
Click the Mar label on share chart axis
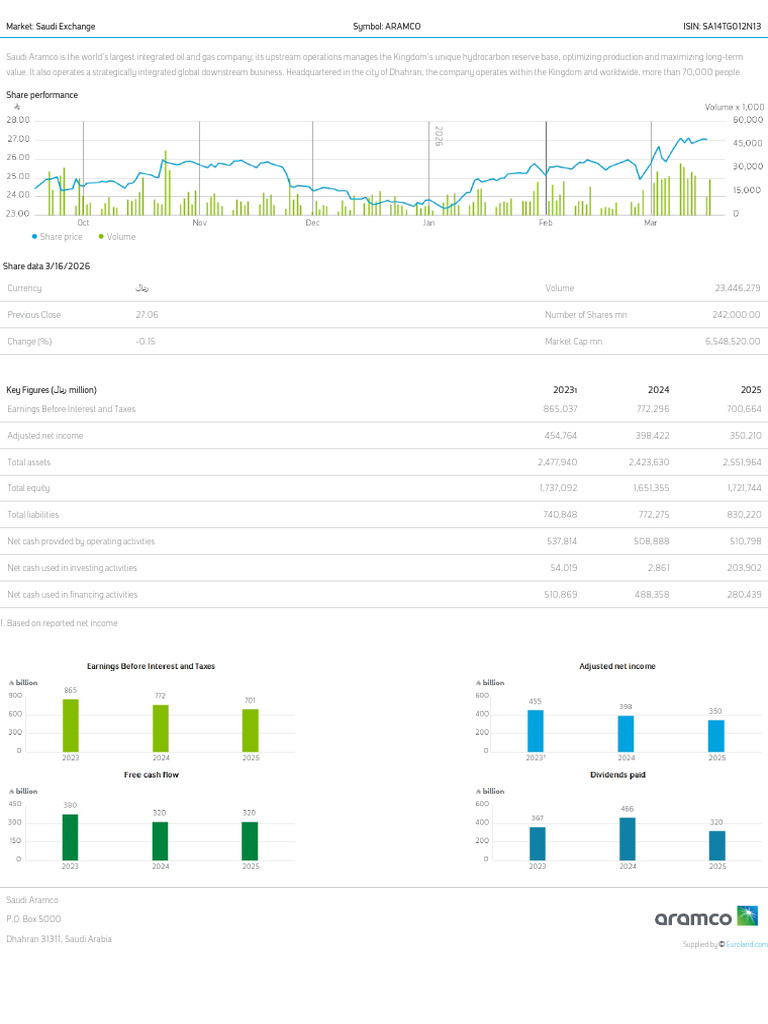click(650, 223)
